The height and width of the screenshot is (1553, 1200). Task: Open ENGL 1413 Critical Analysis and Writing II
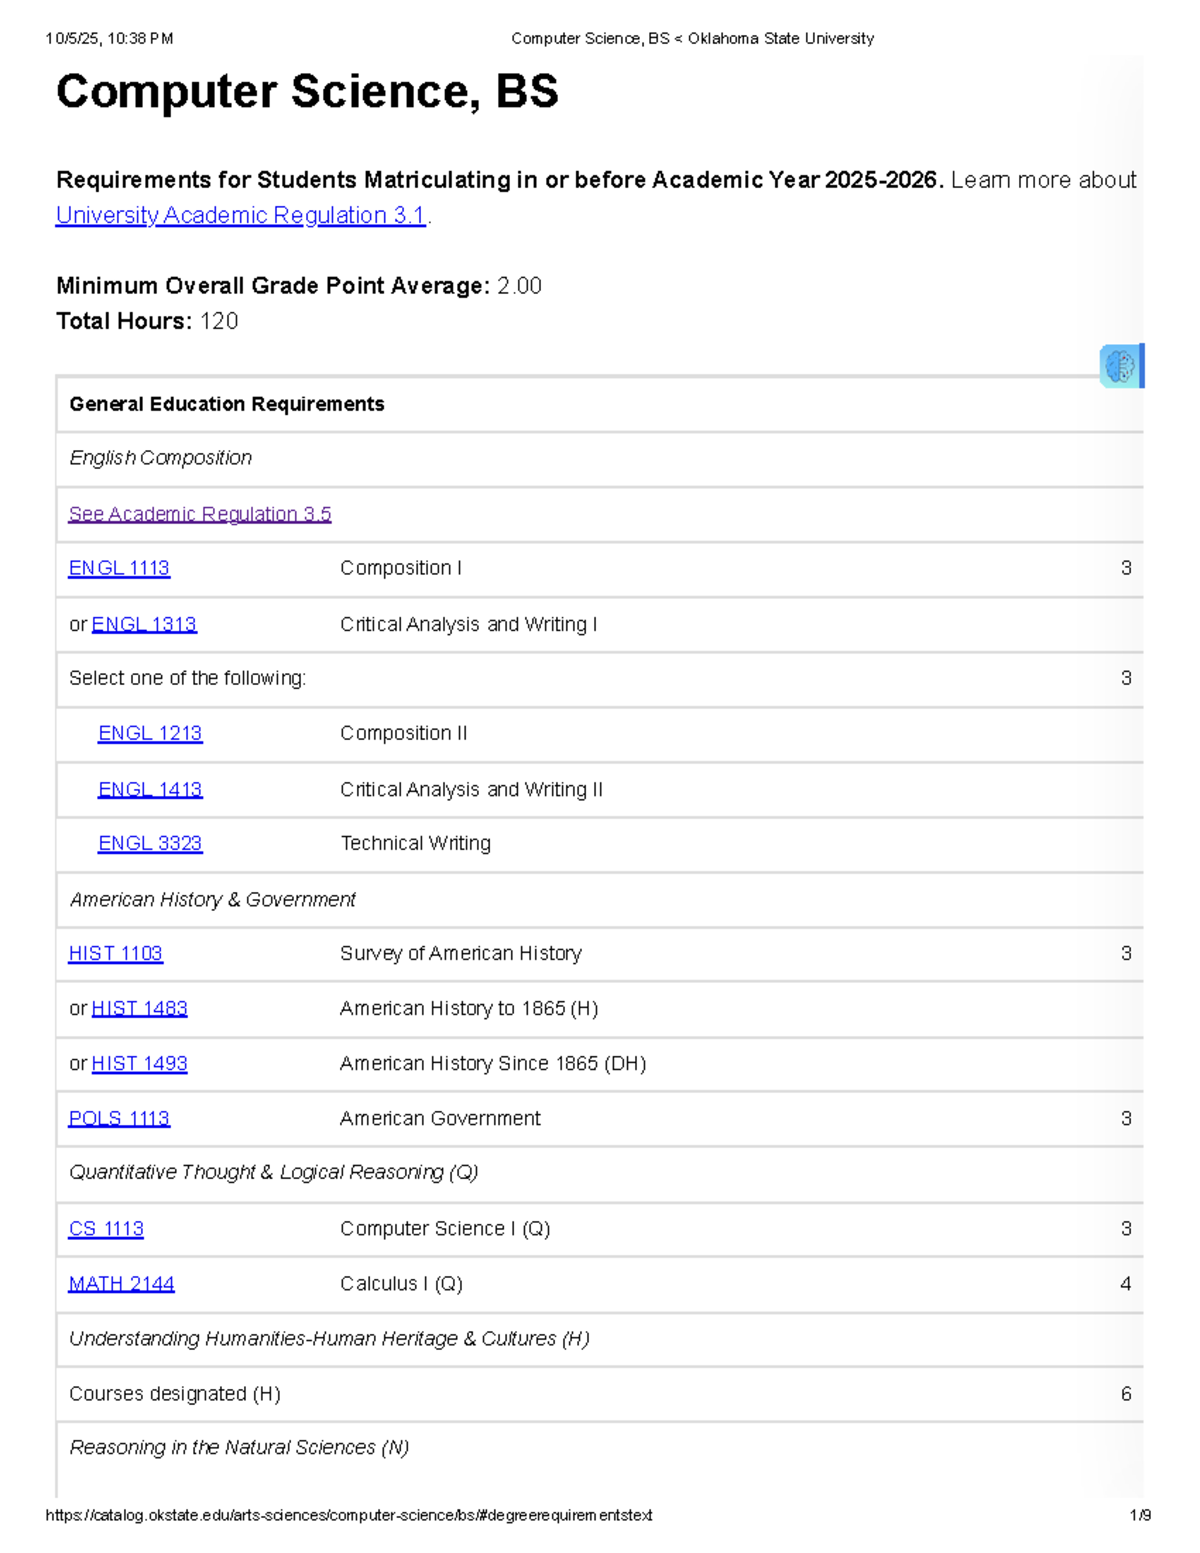[x=150, y=789]
